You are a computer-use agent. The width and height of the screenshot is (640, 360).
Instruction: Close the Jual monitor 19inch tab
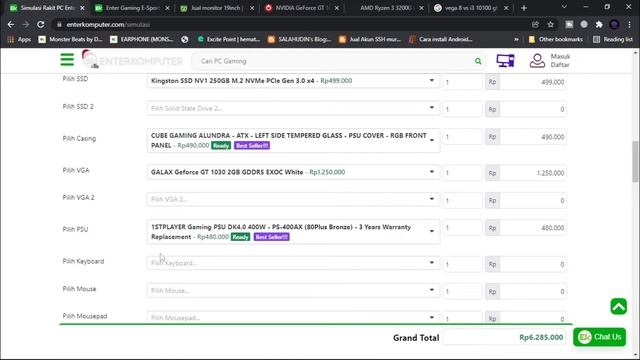click(252, 8)
